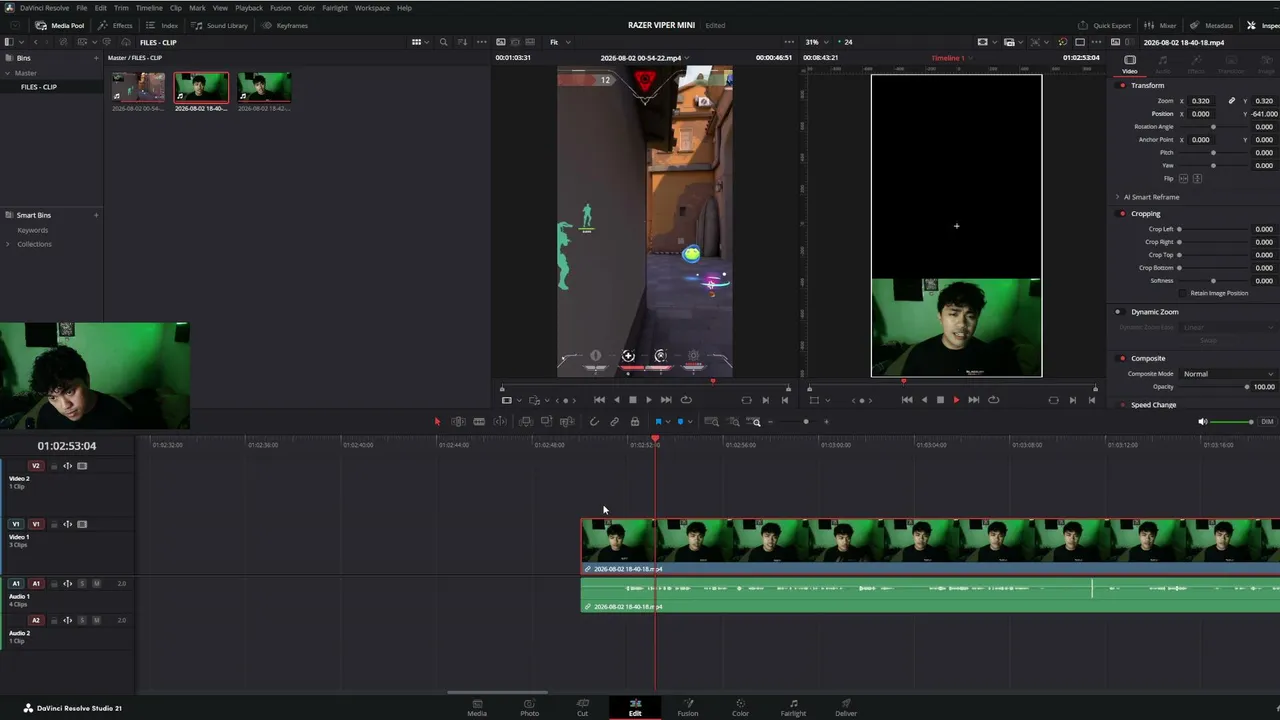Open the Playback menu
The height and width of the screenshot is (720, 1280).
tap(249, 8)
